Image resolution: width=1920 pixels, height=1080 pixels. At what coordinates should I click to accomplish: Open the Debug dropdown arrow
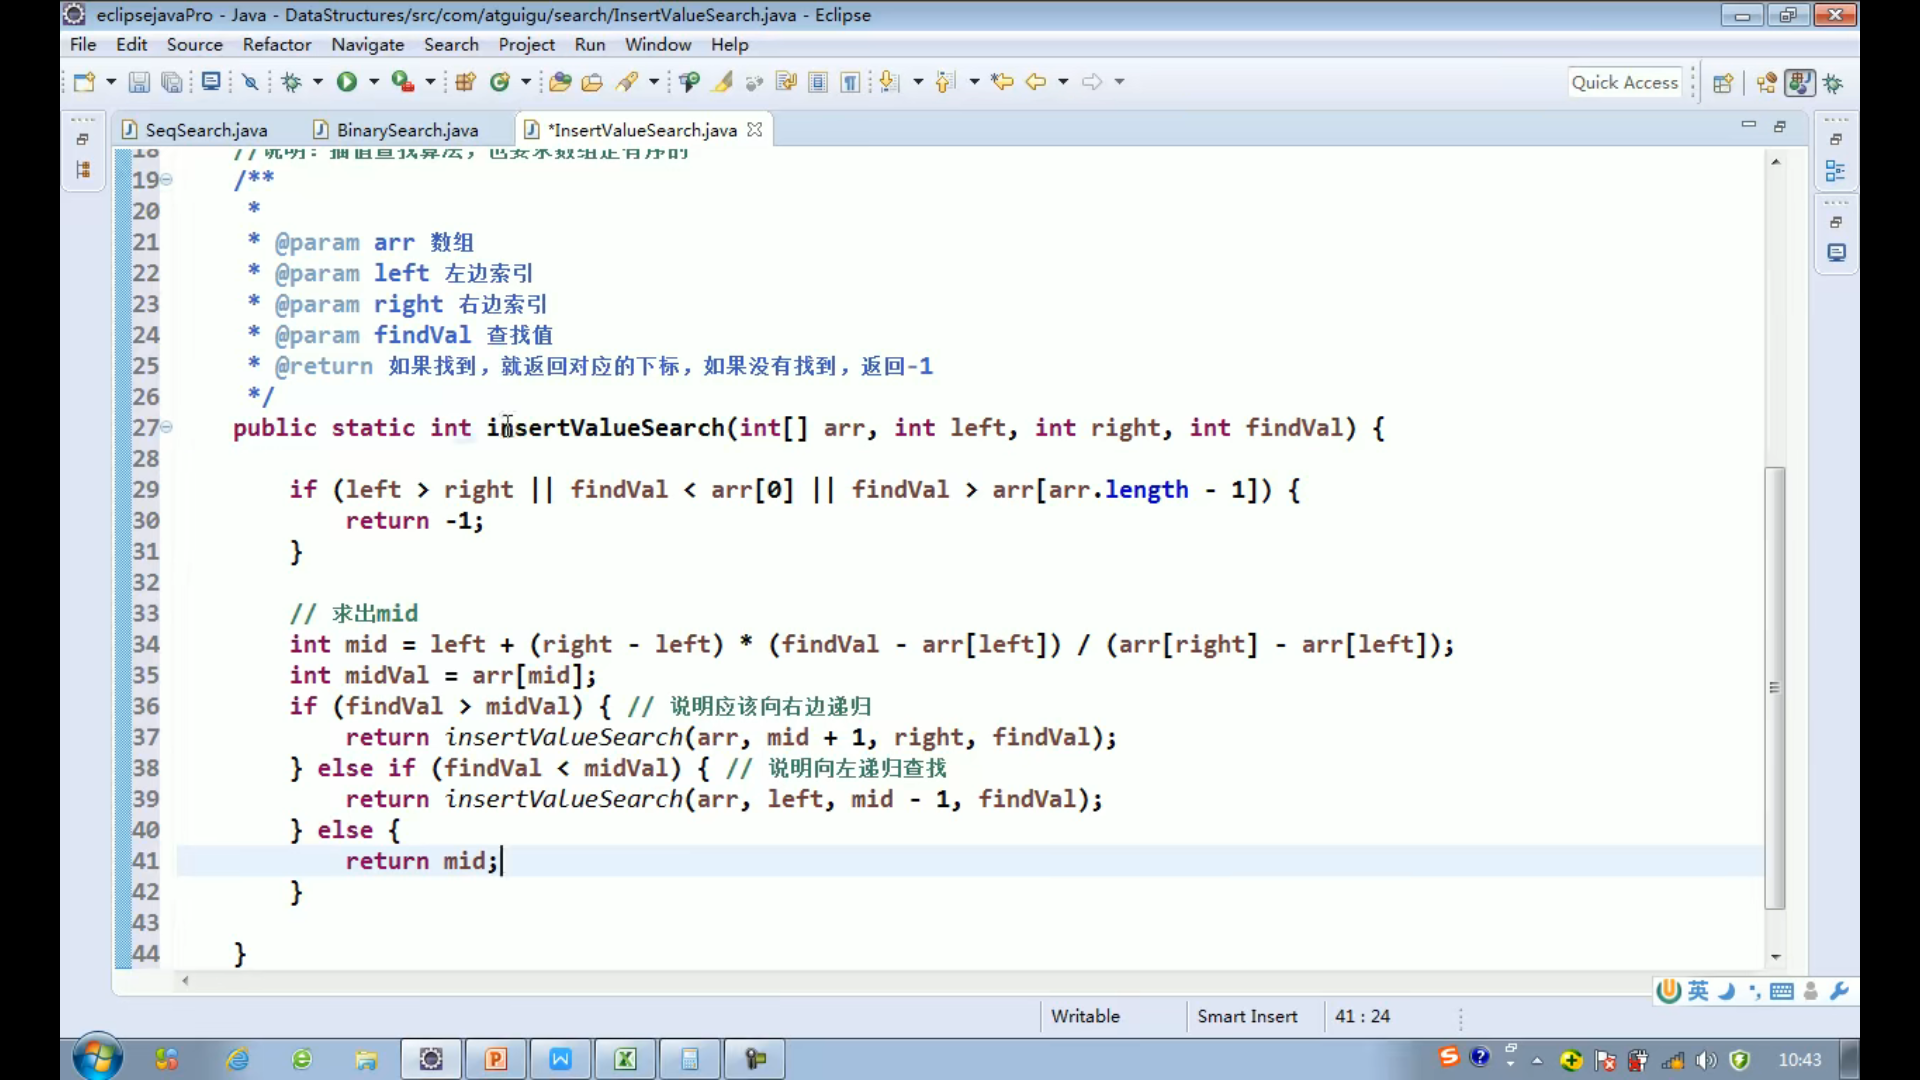click(x=318, y=82)
